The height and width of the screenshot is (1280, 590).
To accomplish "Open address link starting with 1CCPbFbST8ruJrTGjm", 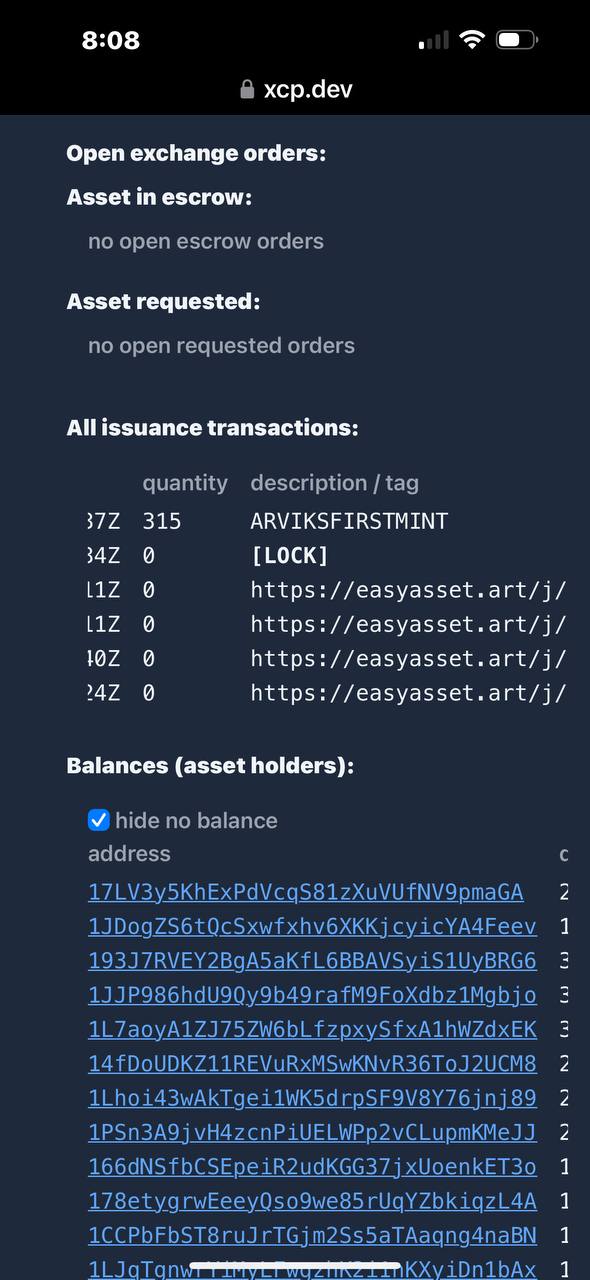I will click(312, 1236).
